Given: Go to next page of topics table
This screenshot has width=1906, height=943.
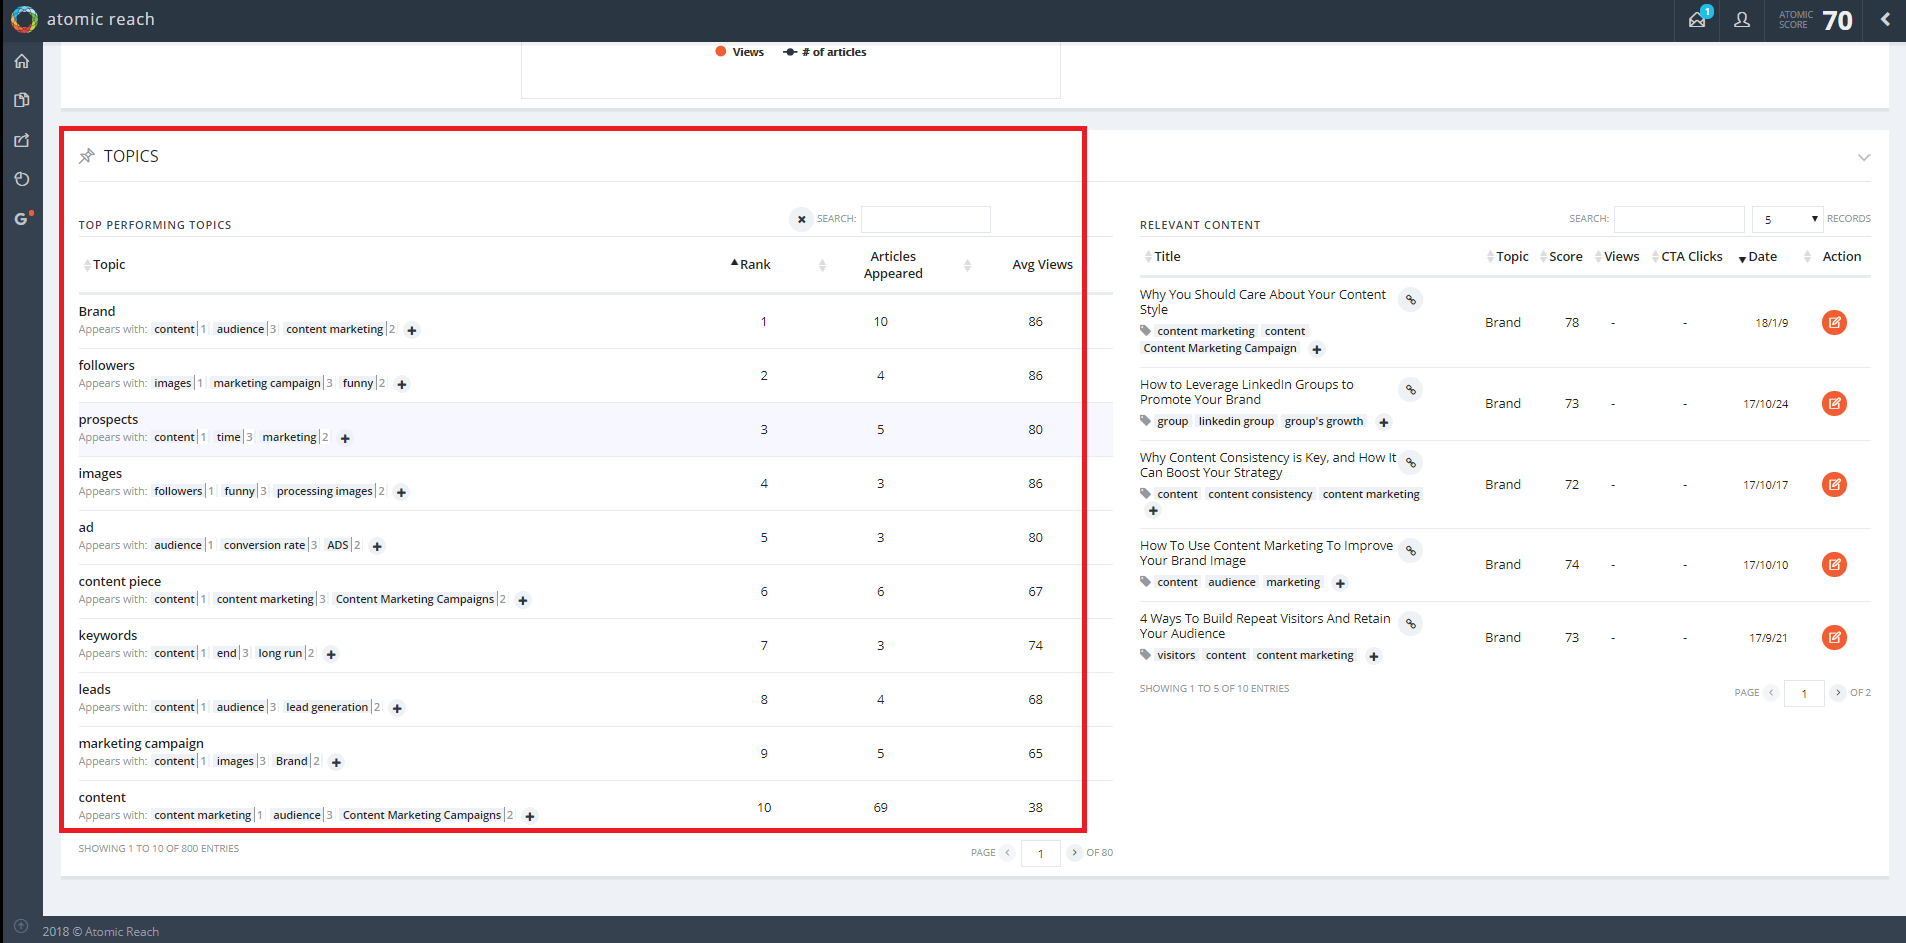Looking at the screenshot, I should click(x=1074, y=853).
